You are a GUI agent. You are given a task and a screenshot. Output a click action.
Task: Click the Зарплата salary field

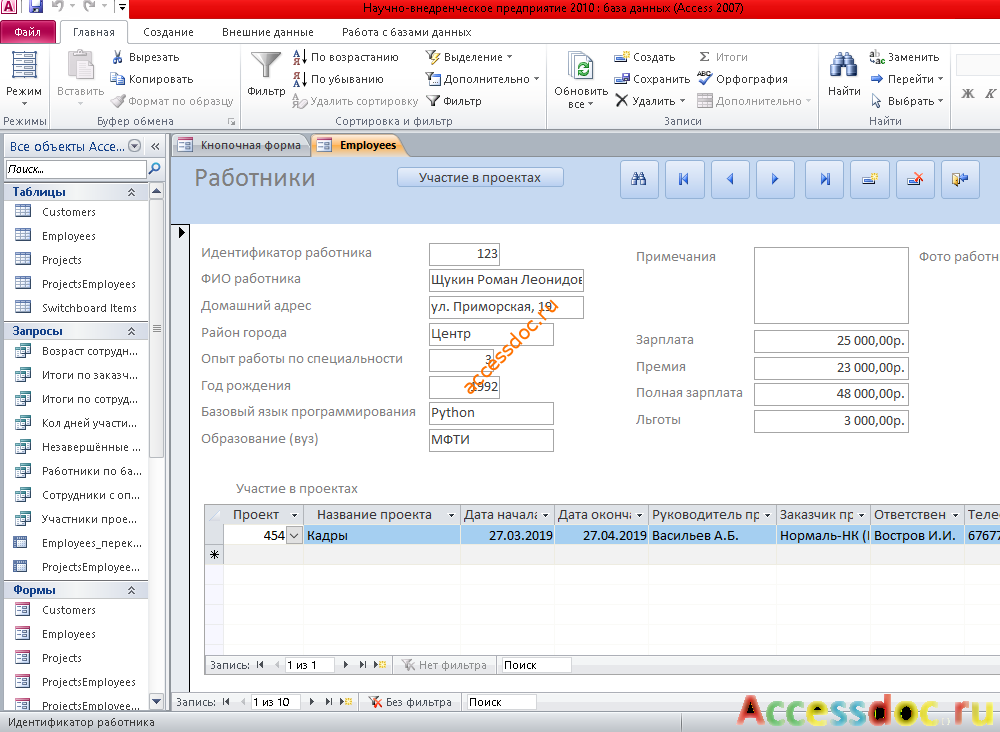831,341
